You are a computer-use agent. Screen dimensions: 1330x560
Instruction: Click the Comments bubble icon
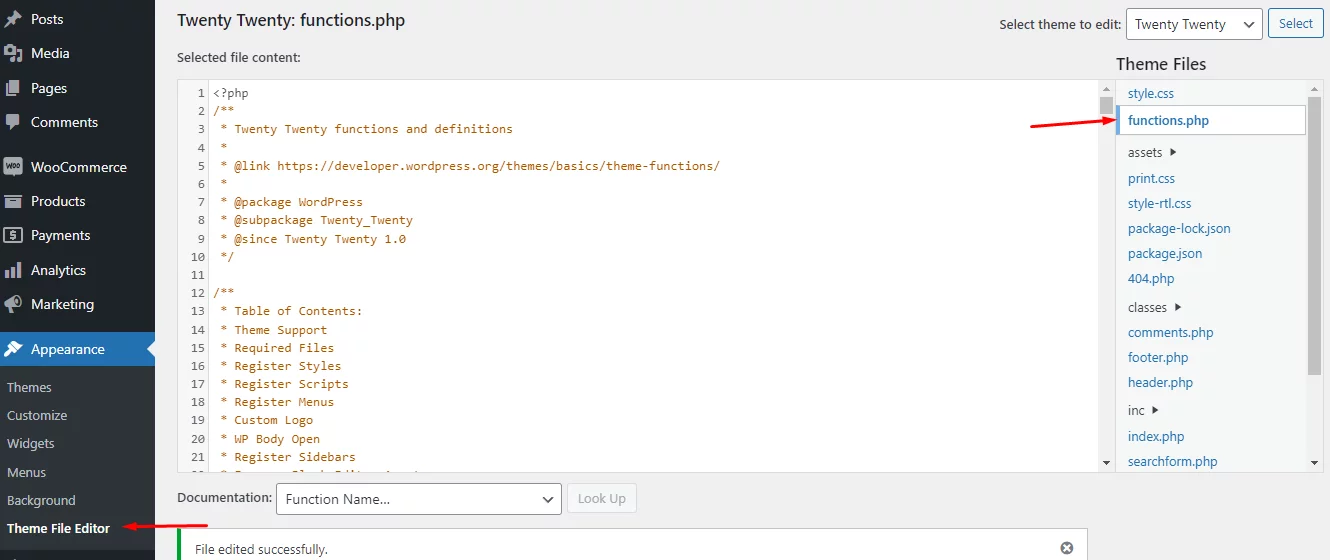click(x=13, y=122)
